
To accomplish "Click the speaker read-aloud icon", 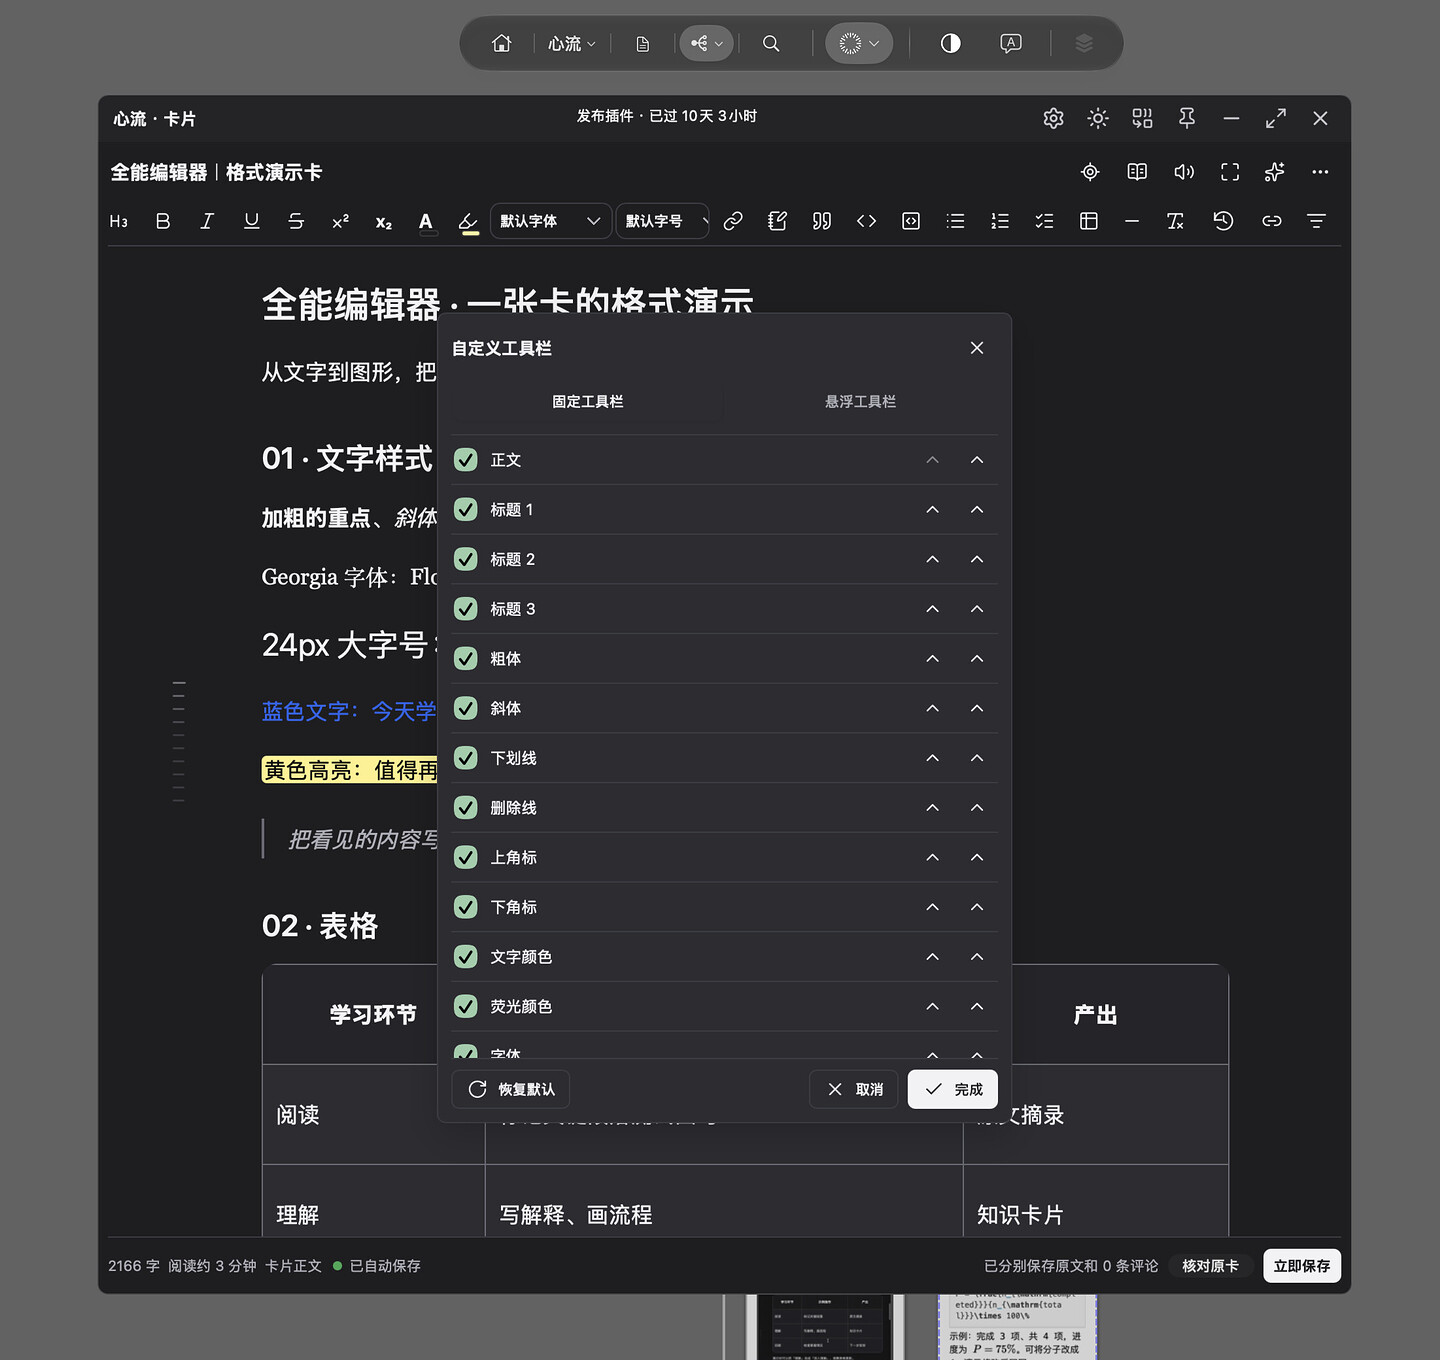I will pos(1184,172).
